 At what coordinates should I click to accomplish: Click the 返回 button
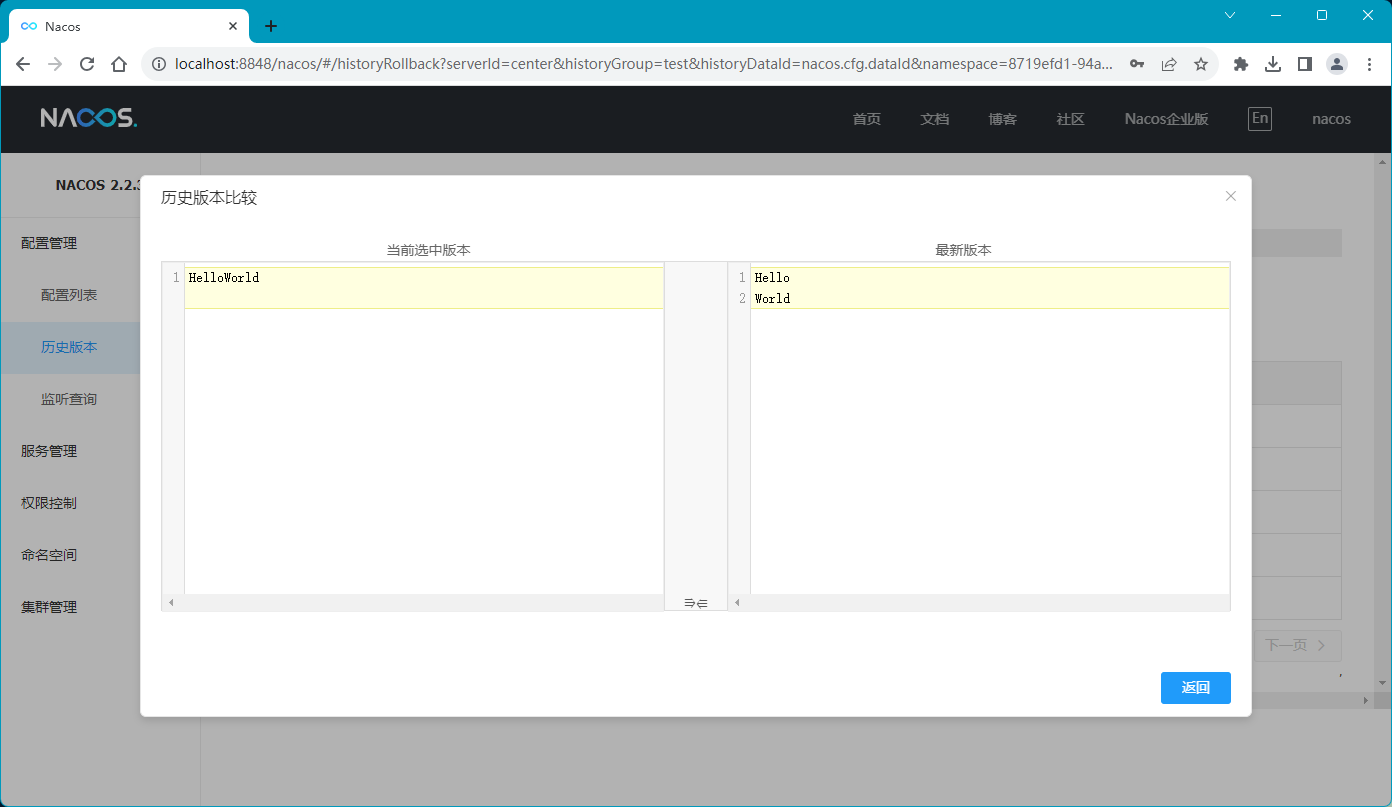(x=1196, y=688)
